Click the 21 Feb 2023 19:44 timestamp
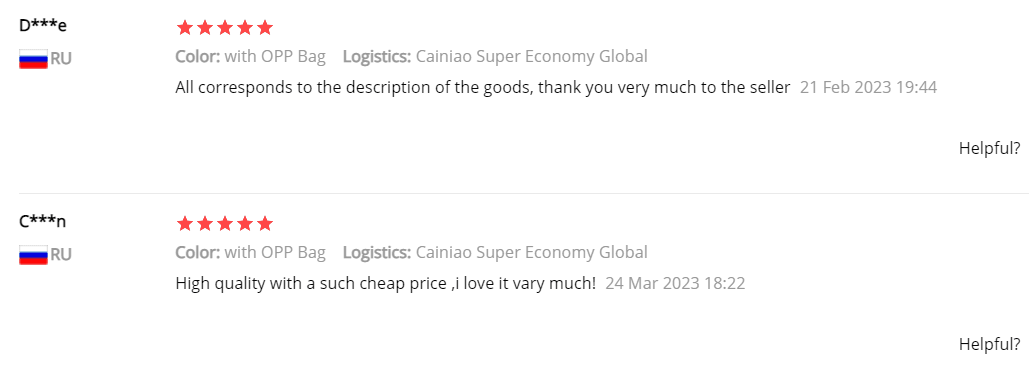The width and height of the screenshot is (1029, 379). (x=868, y=88)
